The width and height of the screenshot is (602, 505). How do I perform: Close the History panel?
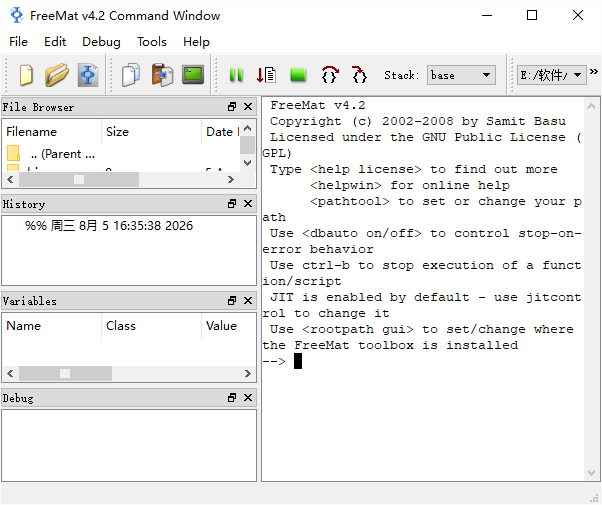pyautogui.click(x=248, y=204)
